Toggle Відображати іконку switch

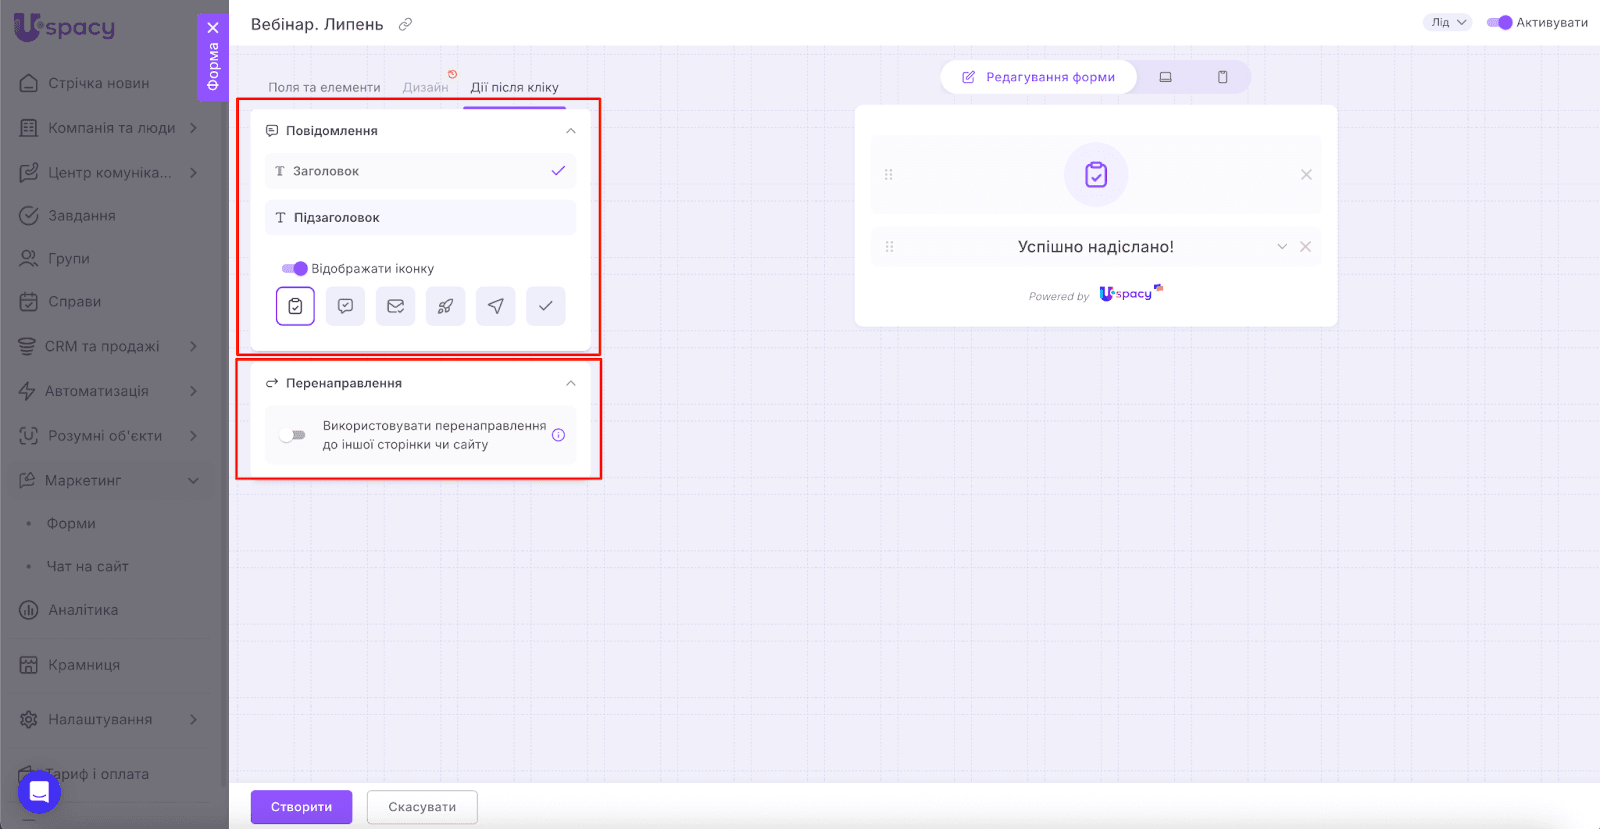pos(294,268)
